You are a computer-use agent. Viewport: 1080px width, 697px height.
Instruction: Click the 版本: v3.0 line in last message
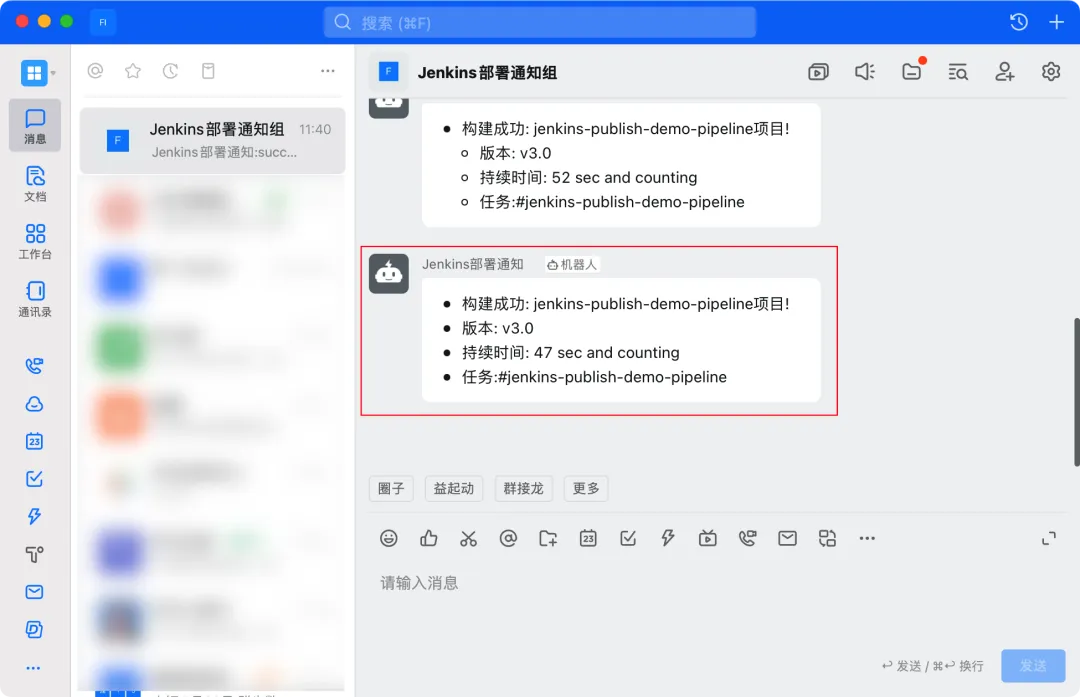tap(497, 329)
